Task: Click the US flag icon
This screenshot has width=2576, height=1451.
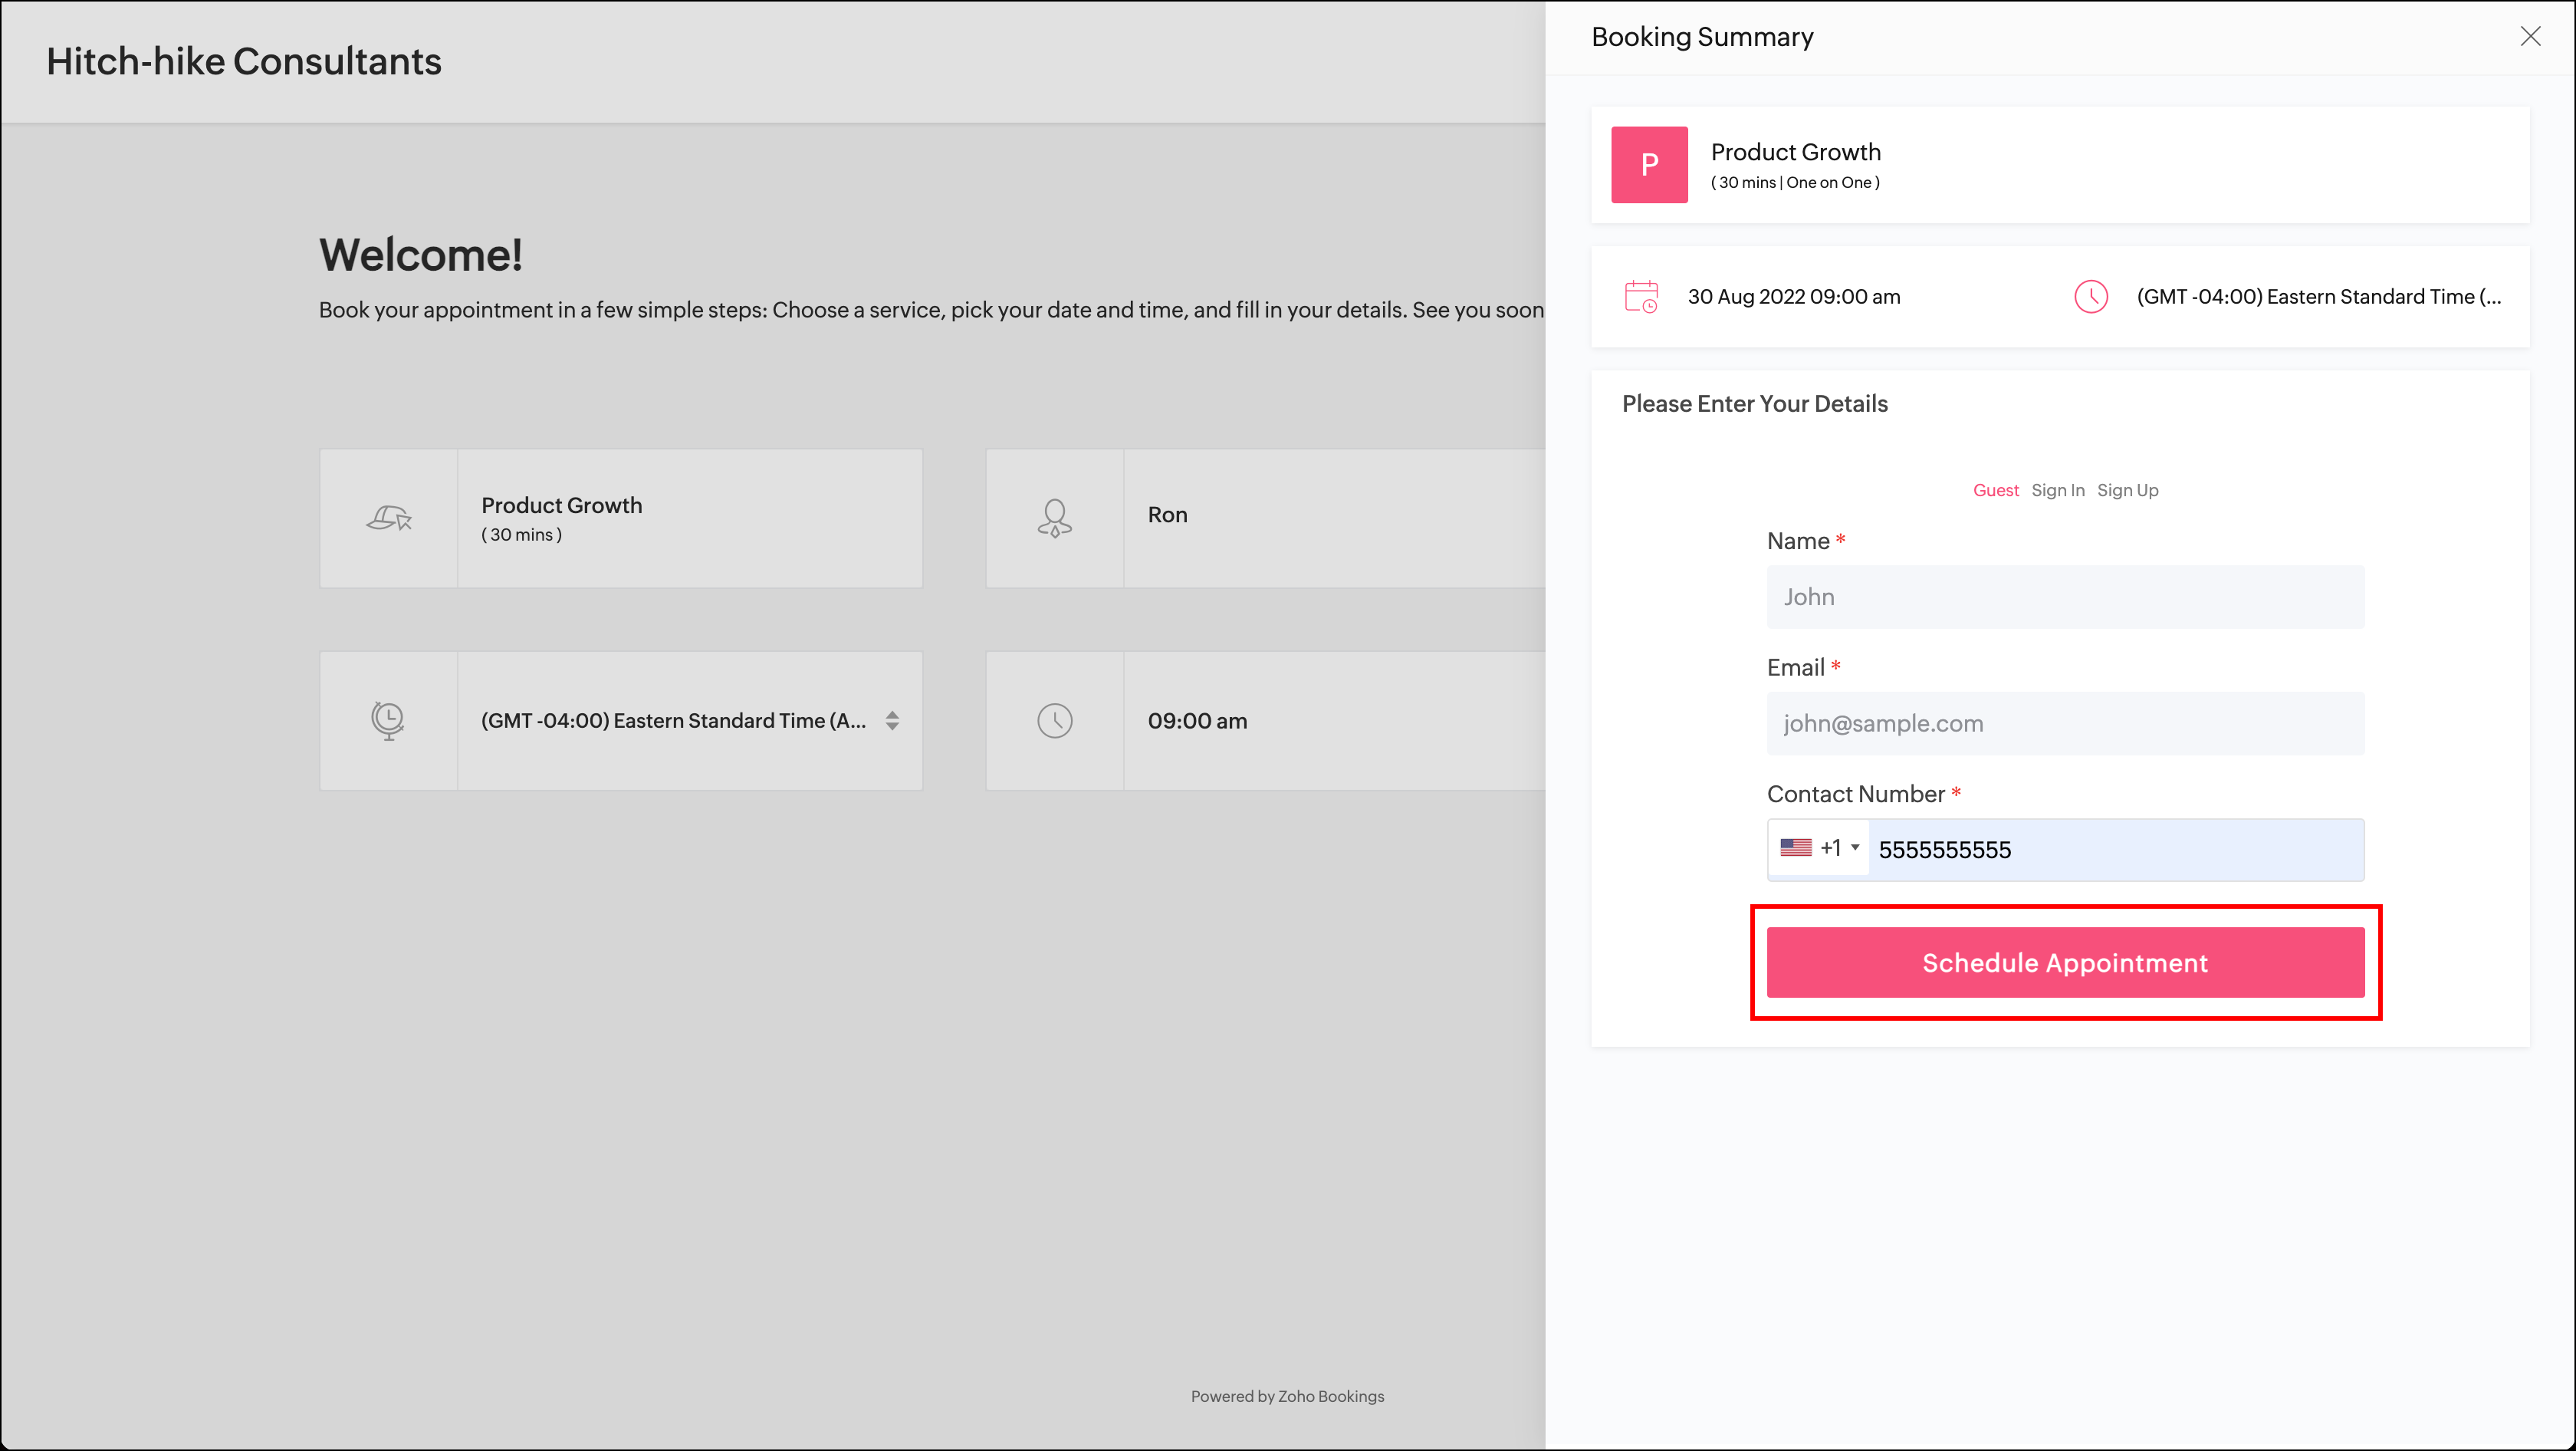Action: [1796, 848]
